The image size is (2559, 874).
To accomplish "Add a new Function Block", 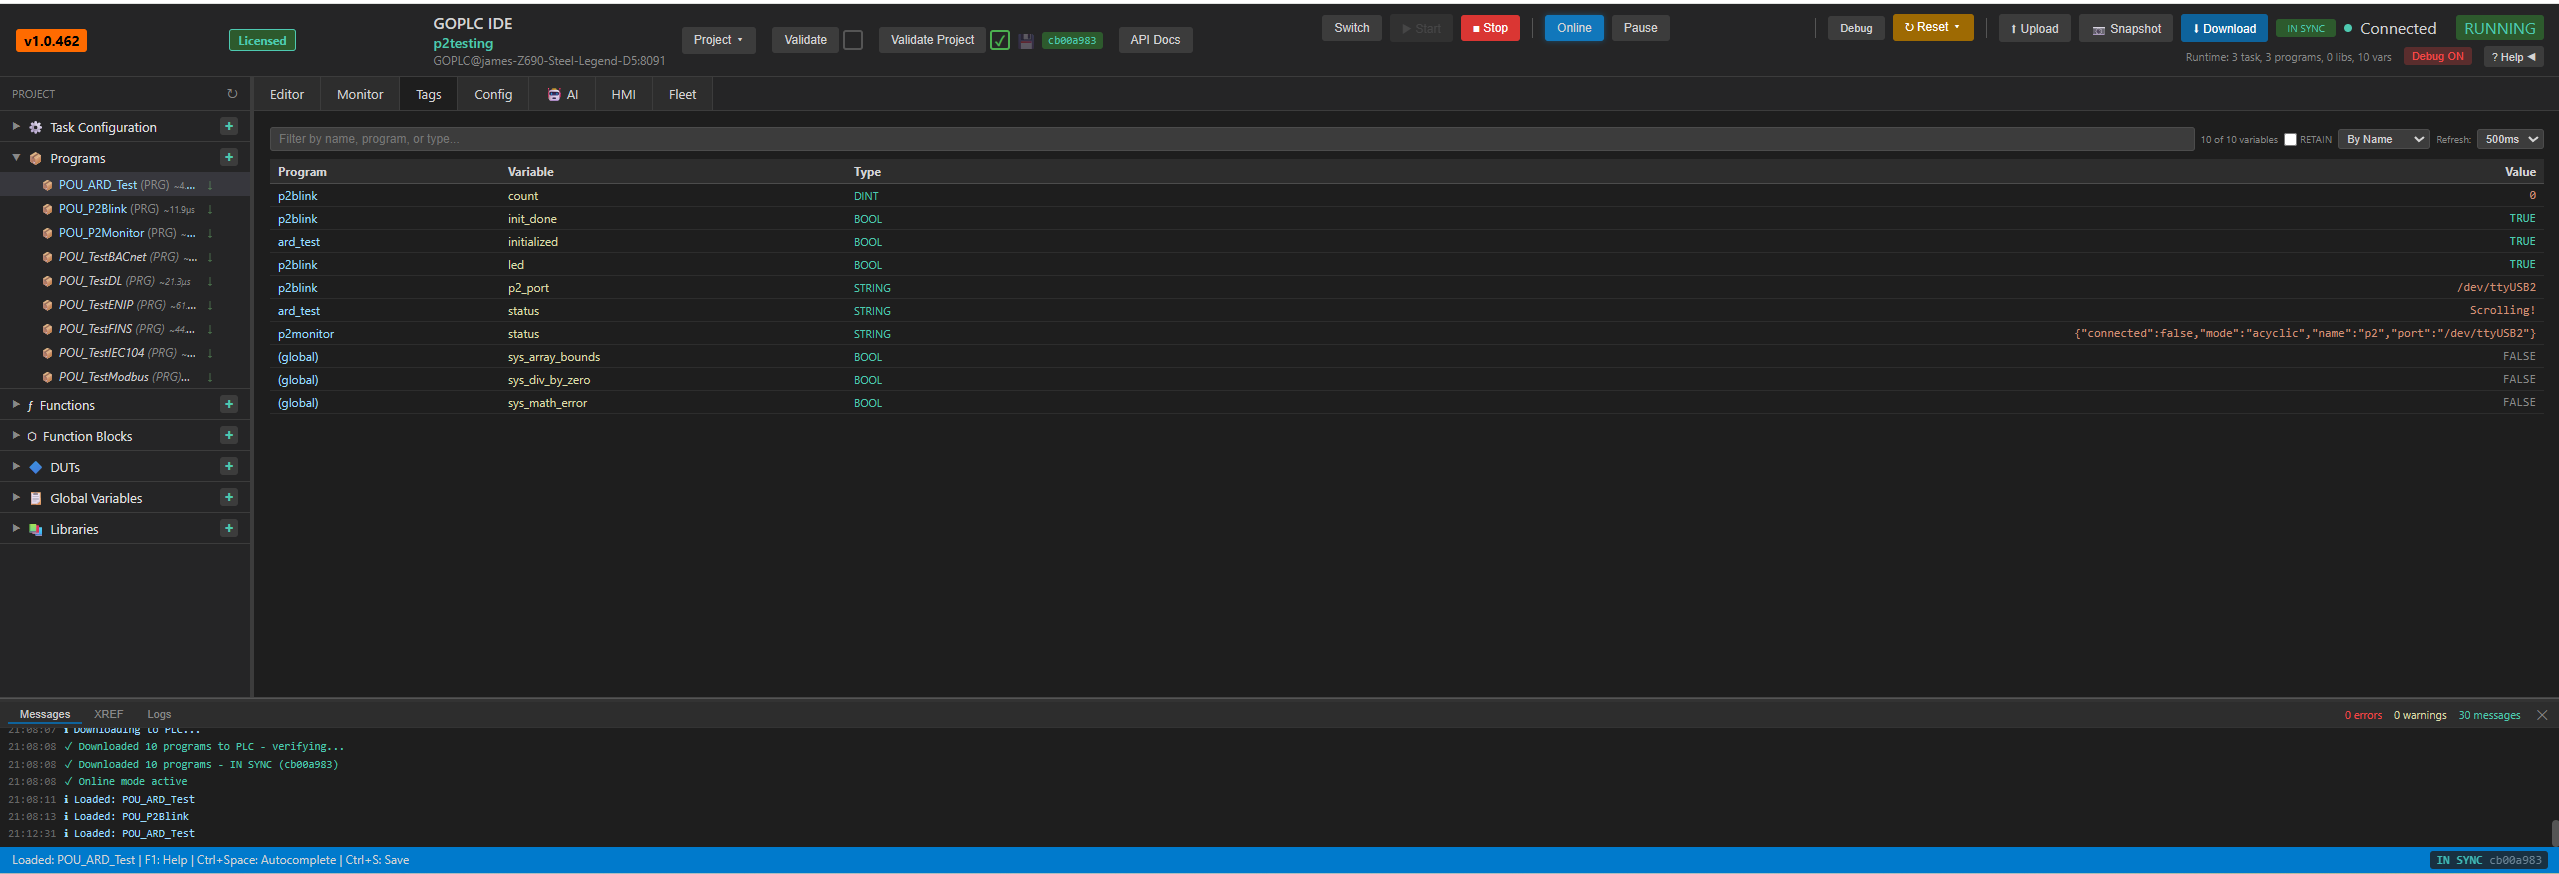I will point(229,436).
